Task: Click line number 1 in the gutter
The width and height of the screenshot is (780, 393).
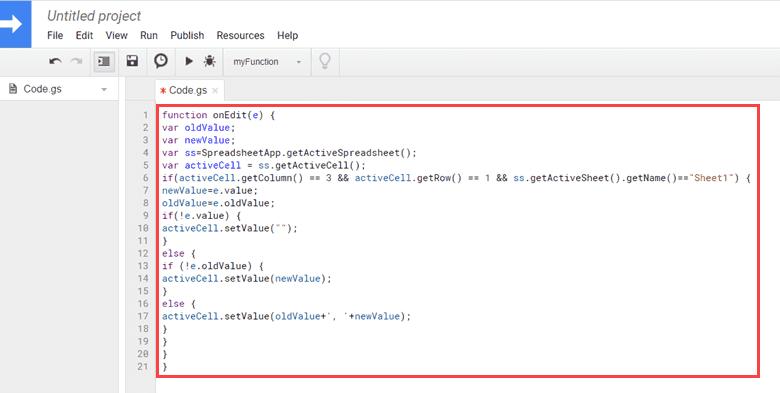Action: click(145, 115)
